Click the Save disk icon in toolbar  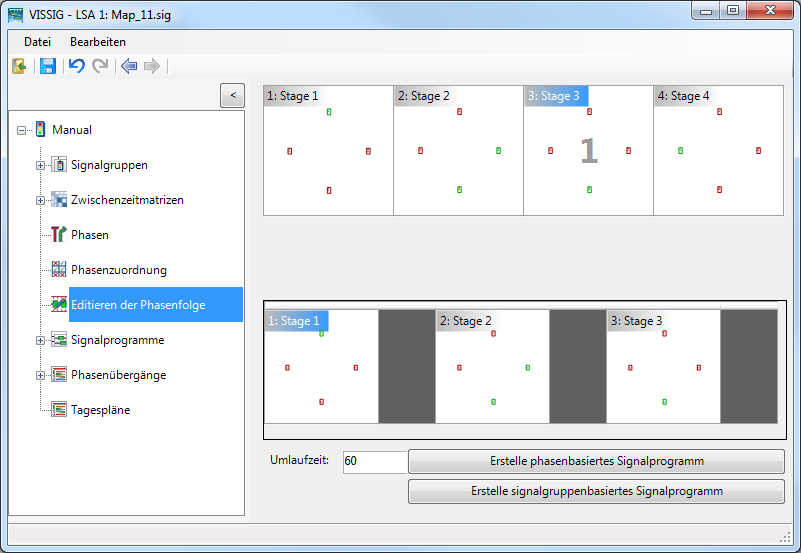[47, 66]
